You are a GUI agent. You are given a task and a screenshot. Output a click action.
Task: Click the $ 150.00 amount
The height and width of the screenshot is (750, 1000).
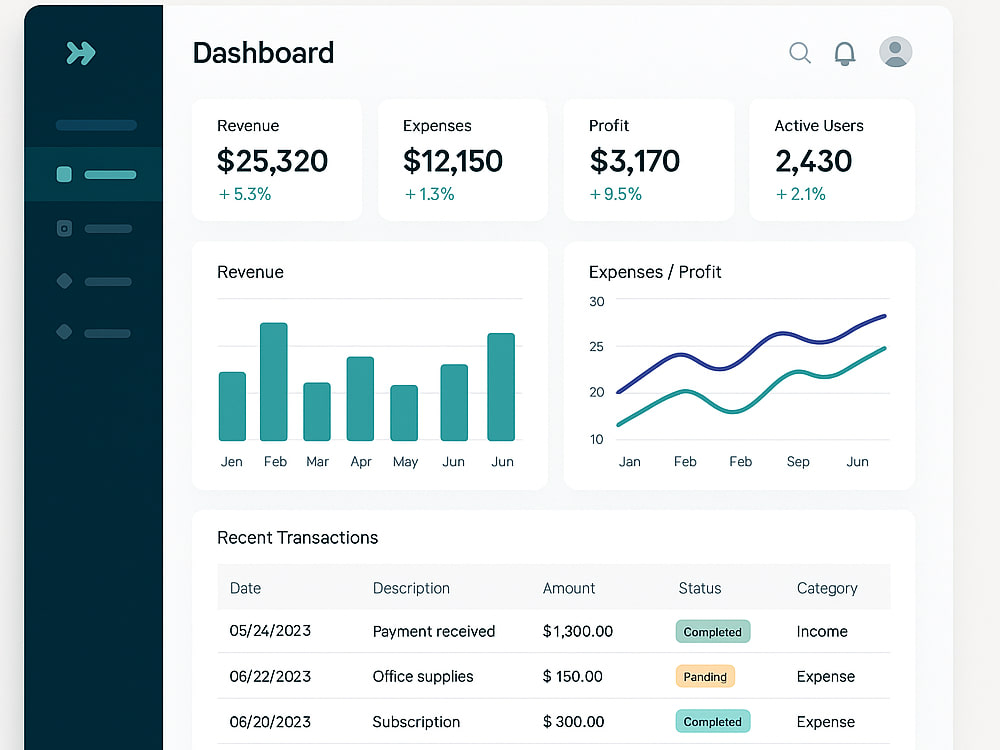coord(573,676)
